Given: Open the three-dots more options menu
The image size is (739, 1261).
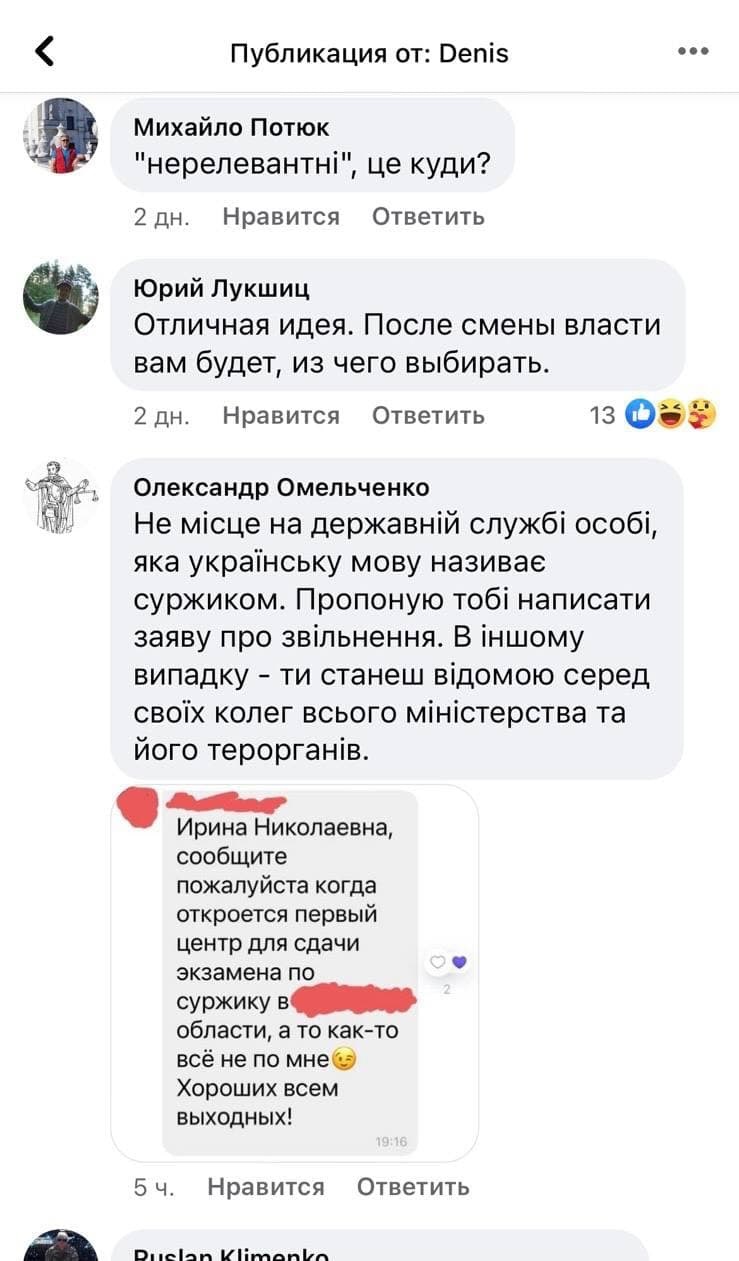Looking at the screenshot, I should pos(693,52).
